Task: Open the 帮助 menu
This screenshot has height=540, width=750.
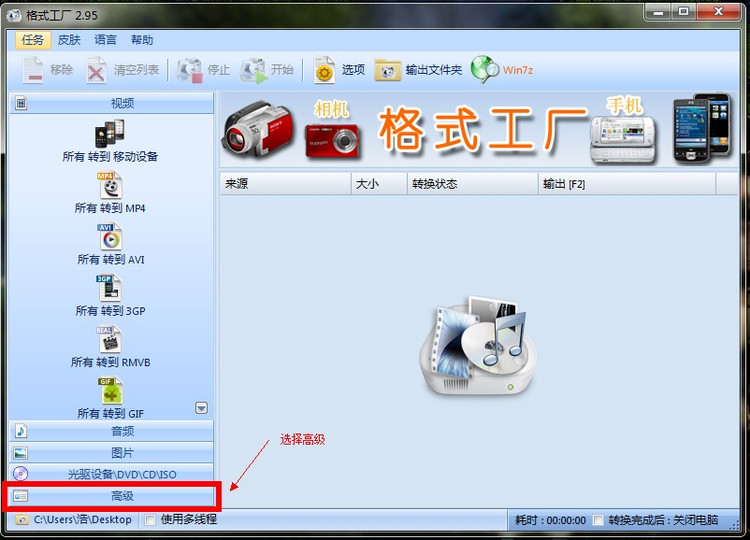Action: tap(142, 40)
